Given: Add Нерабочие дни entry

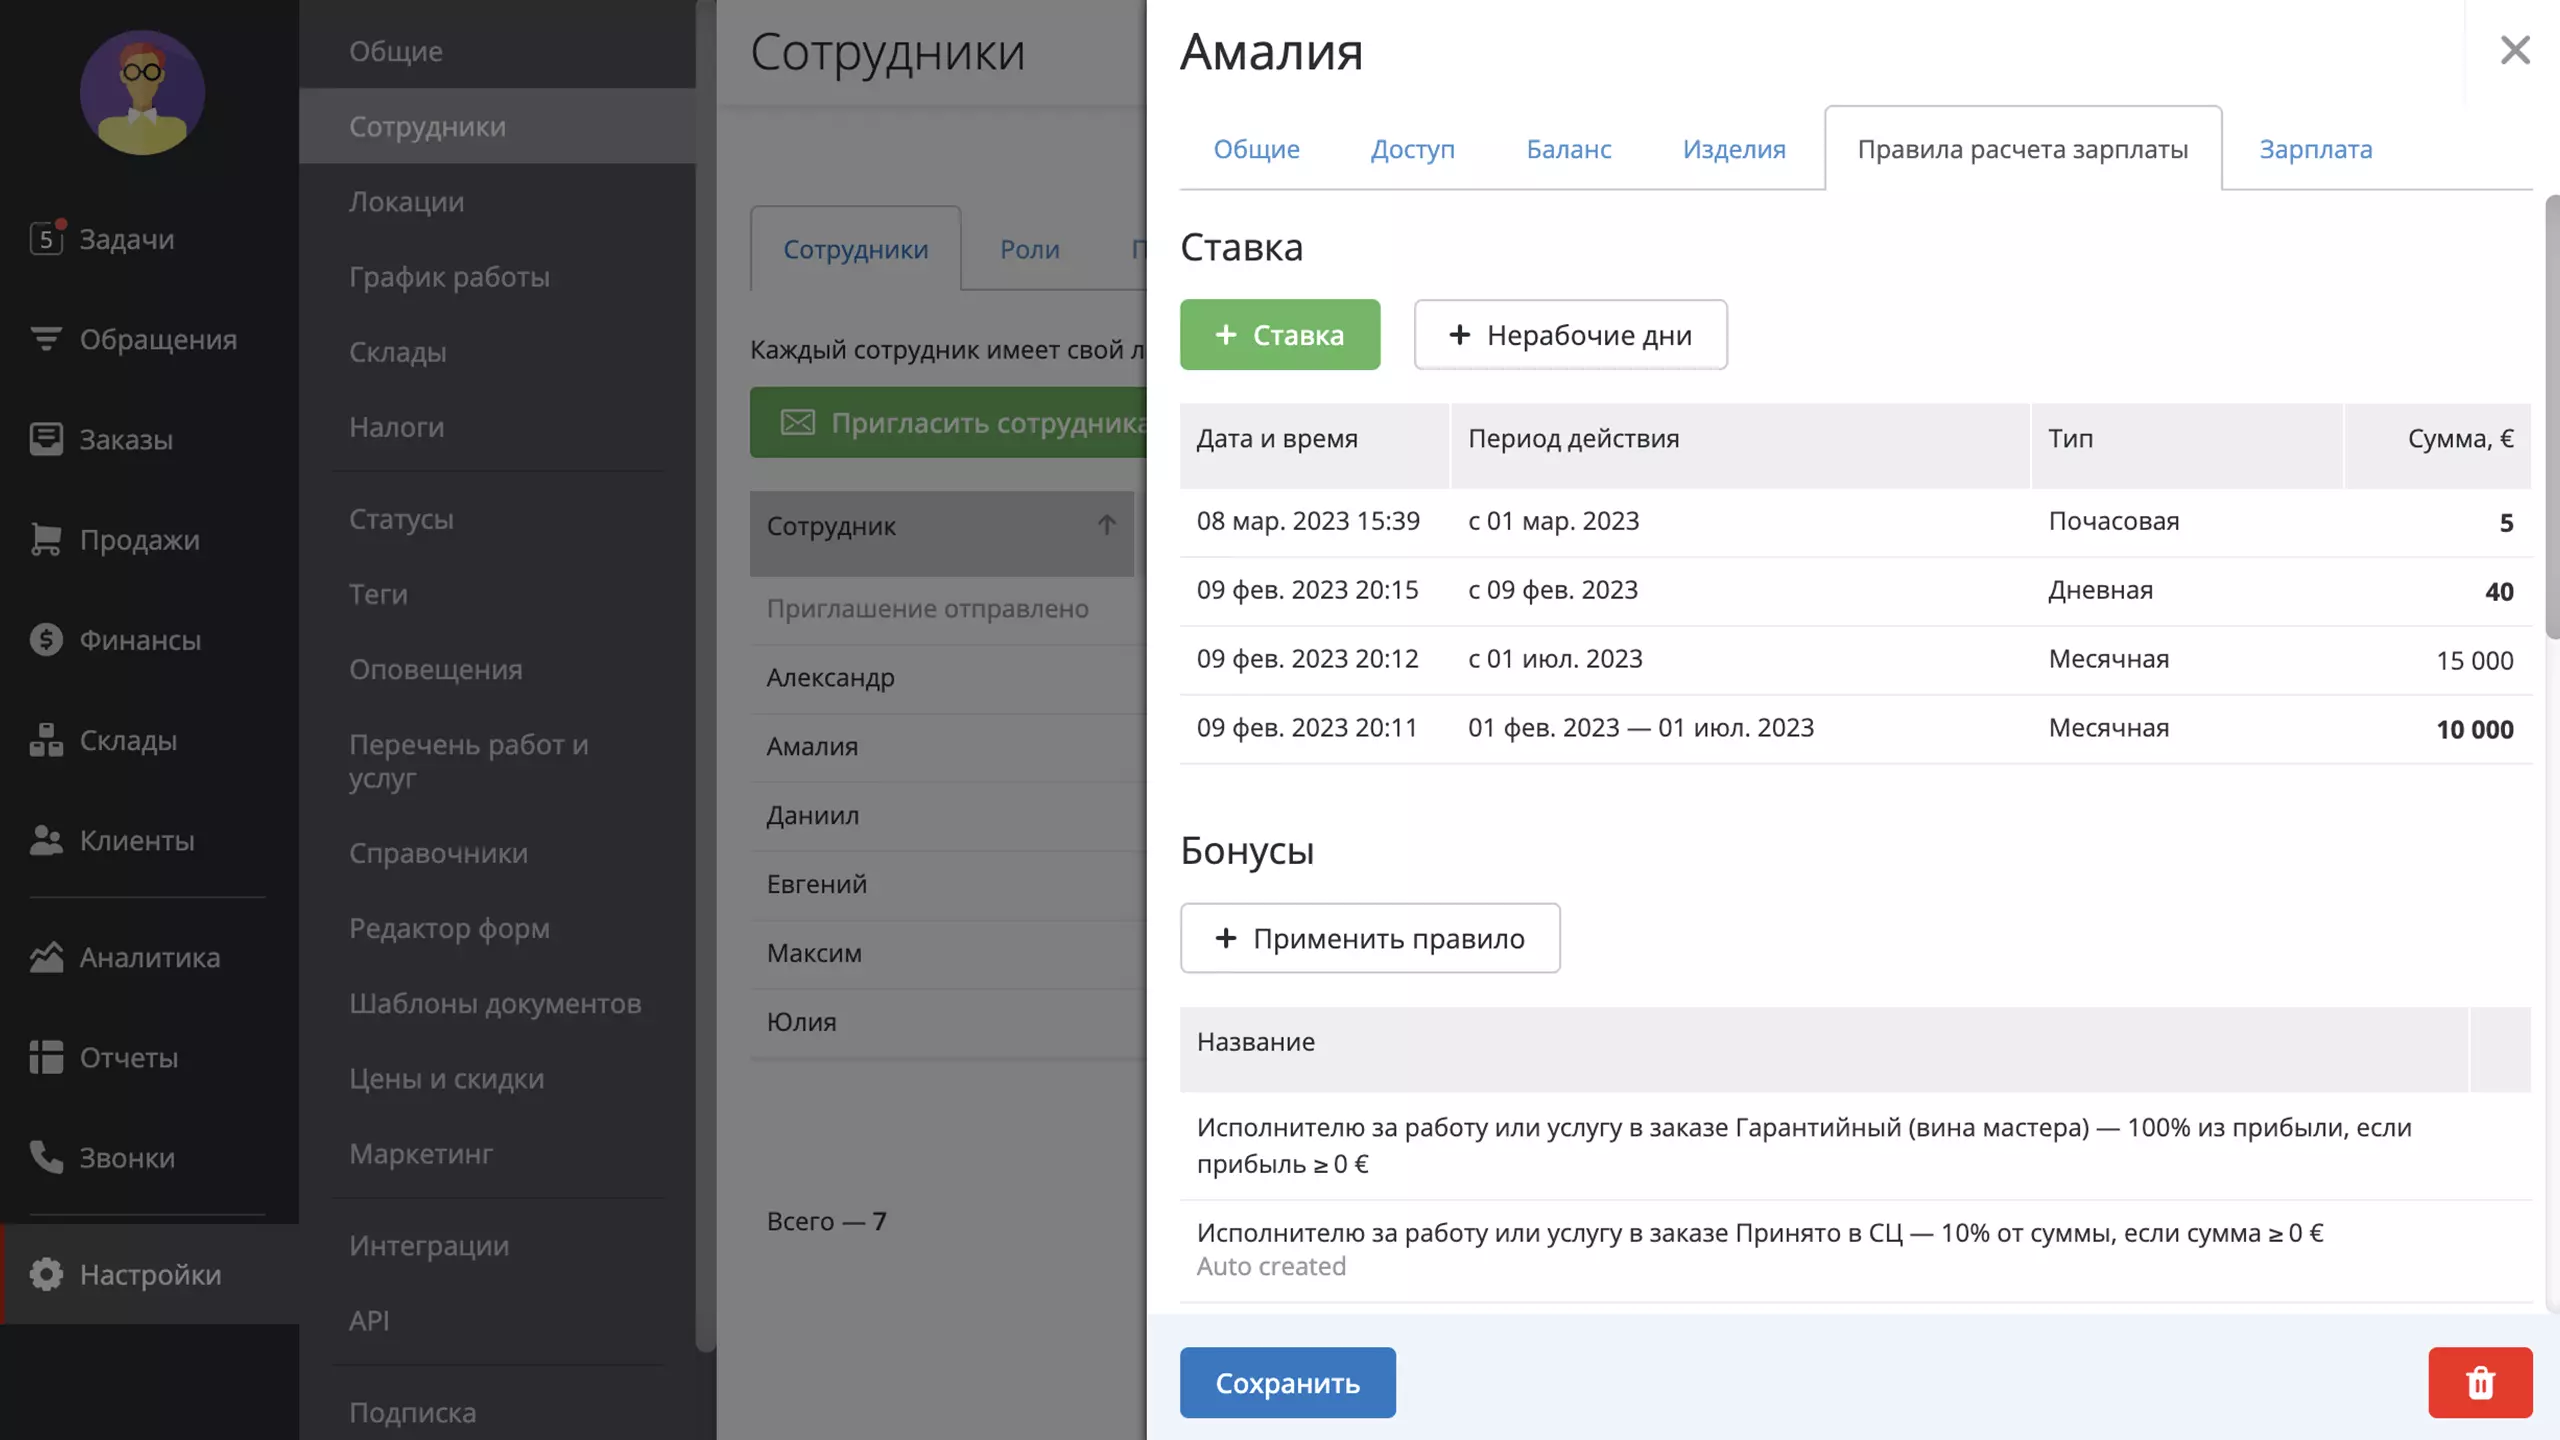Looking at the screenshot, I should (1570, 334).
